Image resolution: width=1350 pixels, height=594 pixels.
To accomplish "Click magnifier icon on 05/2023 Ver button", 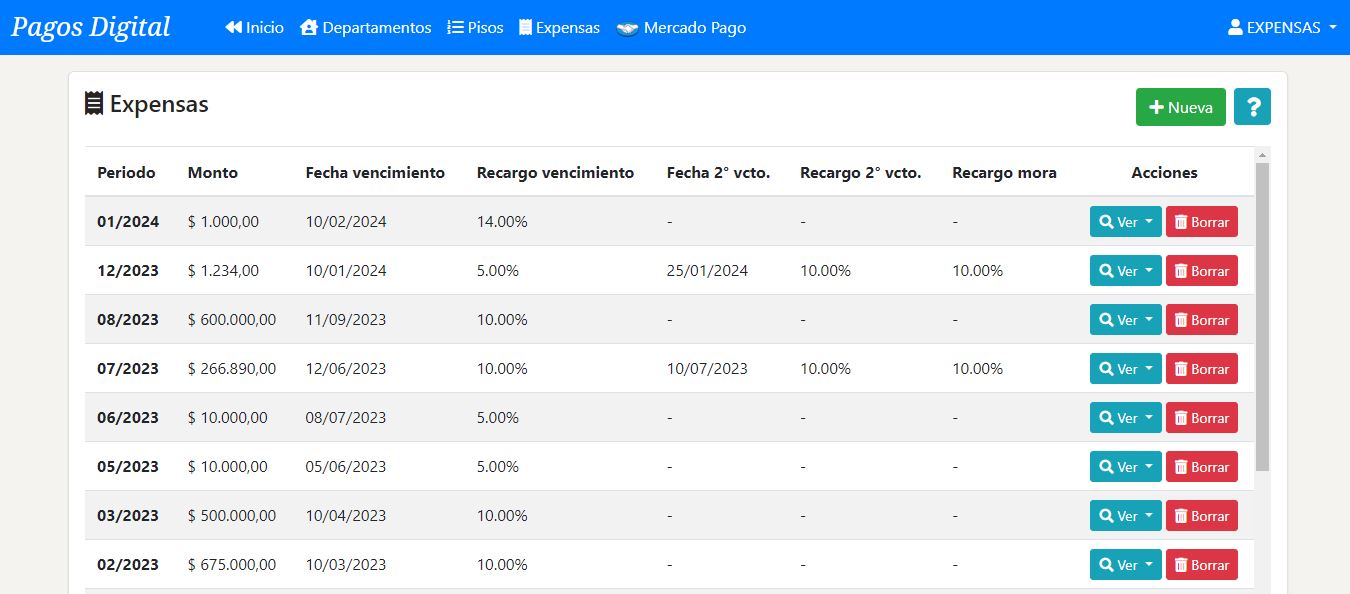I will (x=1106, y=467).
